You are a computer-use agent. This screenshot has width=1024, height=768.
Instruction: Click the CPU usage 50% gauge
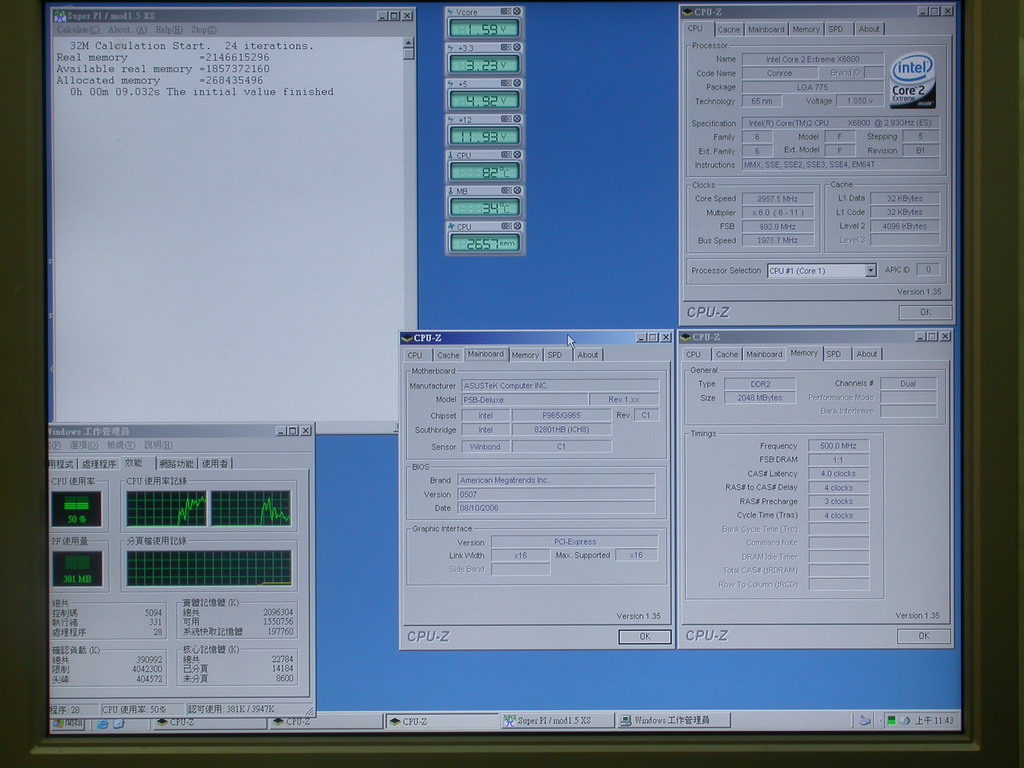tap(76, 509)
